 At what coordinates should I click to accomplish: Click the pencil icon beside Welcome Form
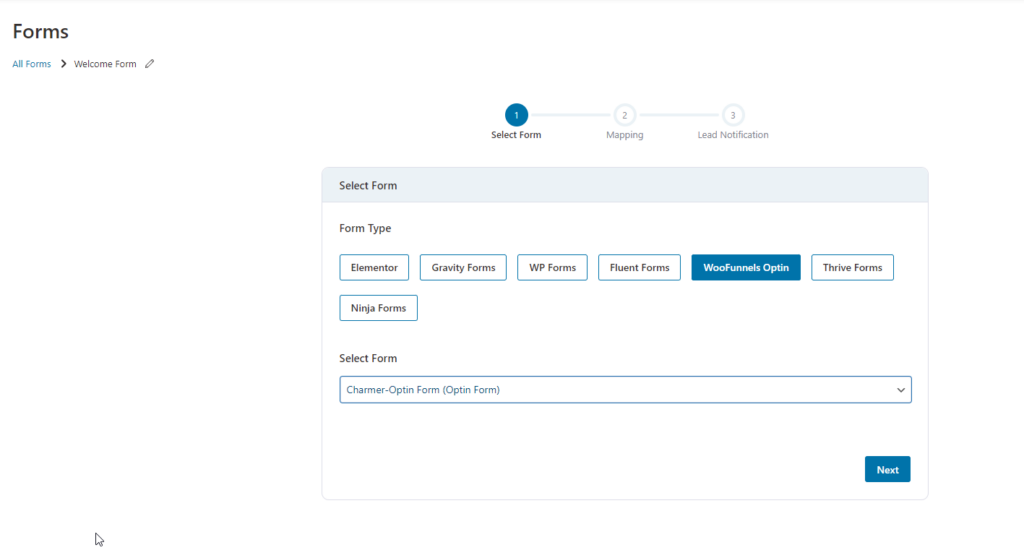coord(150,63)
